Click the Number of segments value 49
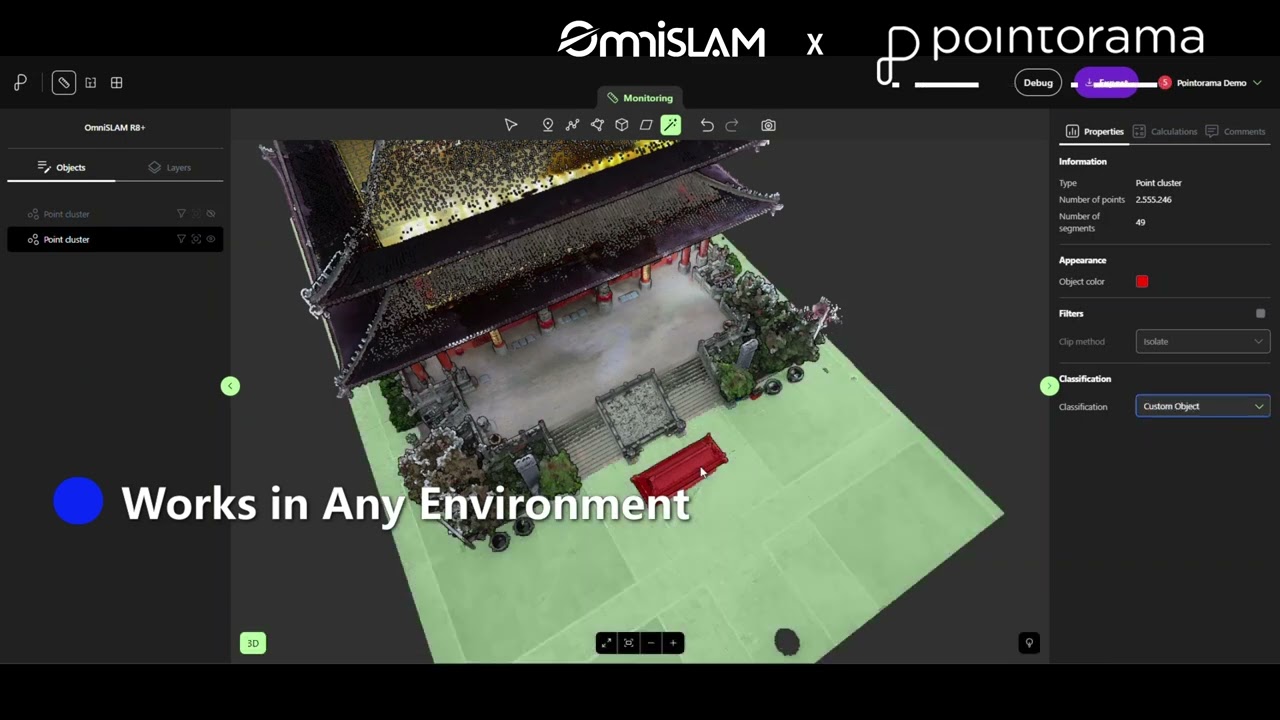Viewport: 1280px width, 720px height. pos(1140,222)
